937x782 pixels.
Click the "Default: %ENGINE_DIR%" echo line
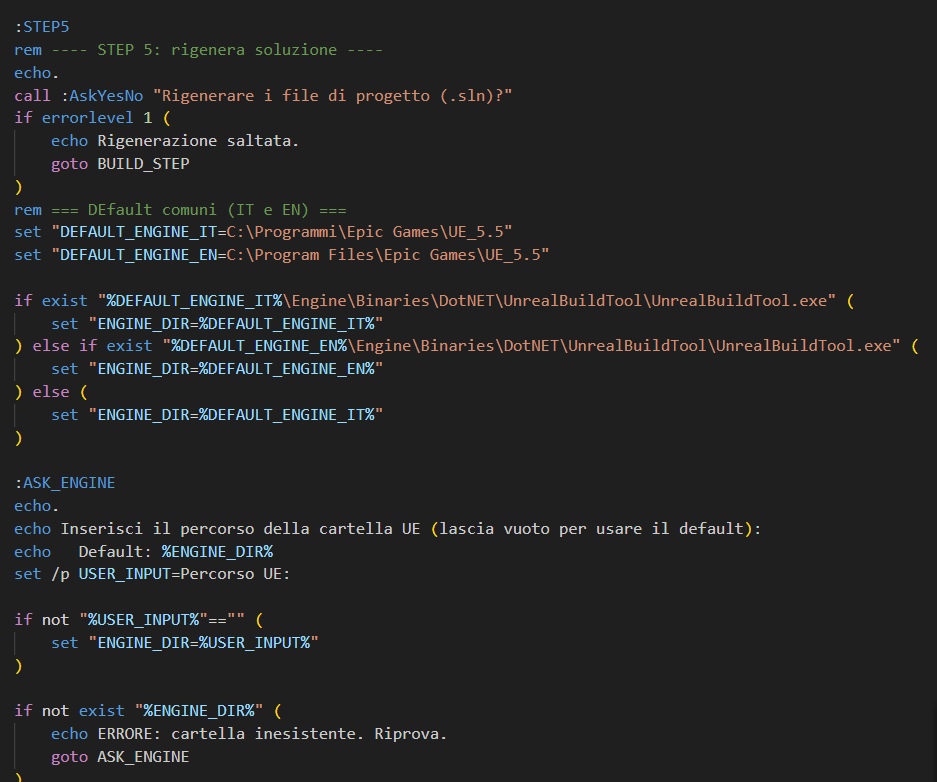tap(175, 552)
